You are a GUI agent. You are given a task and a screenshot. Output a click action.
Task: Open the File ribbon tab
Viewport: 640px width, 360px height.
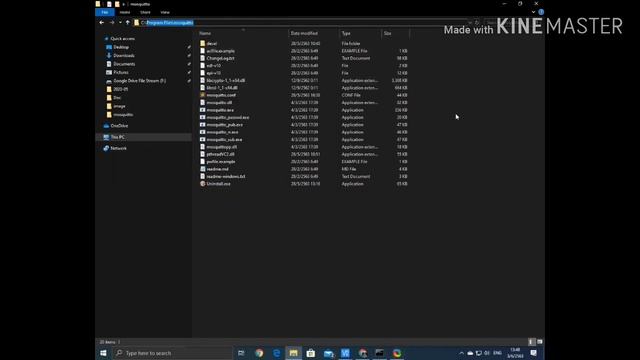[x=104, y=12]
